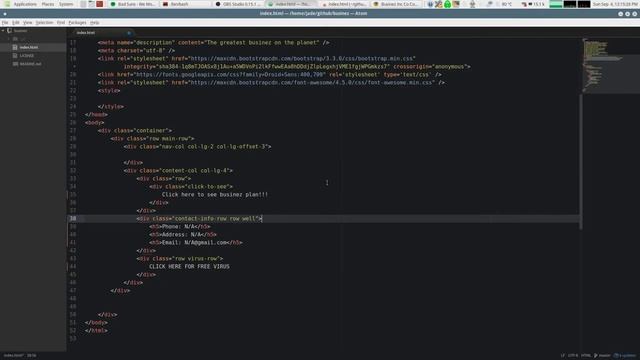This screenshot has height=360, width=640.
Task: Click the div class="container" line
Action: pos(135,131)
